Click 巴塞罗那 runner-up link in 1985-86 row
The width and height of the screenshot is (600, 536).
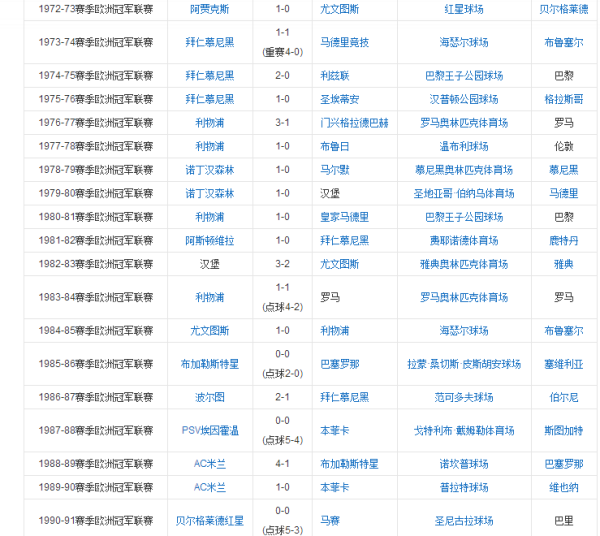coord(339,364)
